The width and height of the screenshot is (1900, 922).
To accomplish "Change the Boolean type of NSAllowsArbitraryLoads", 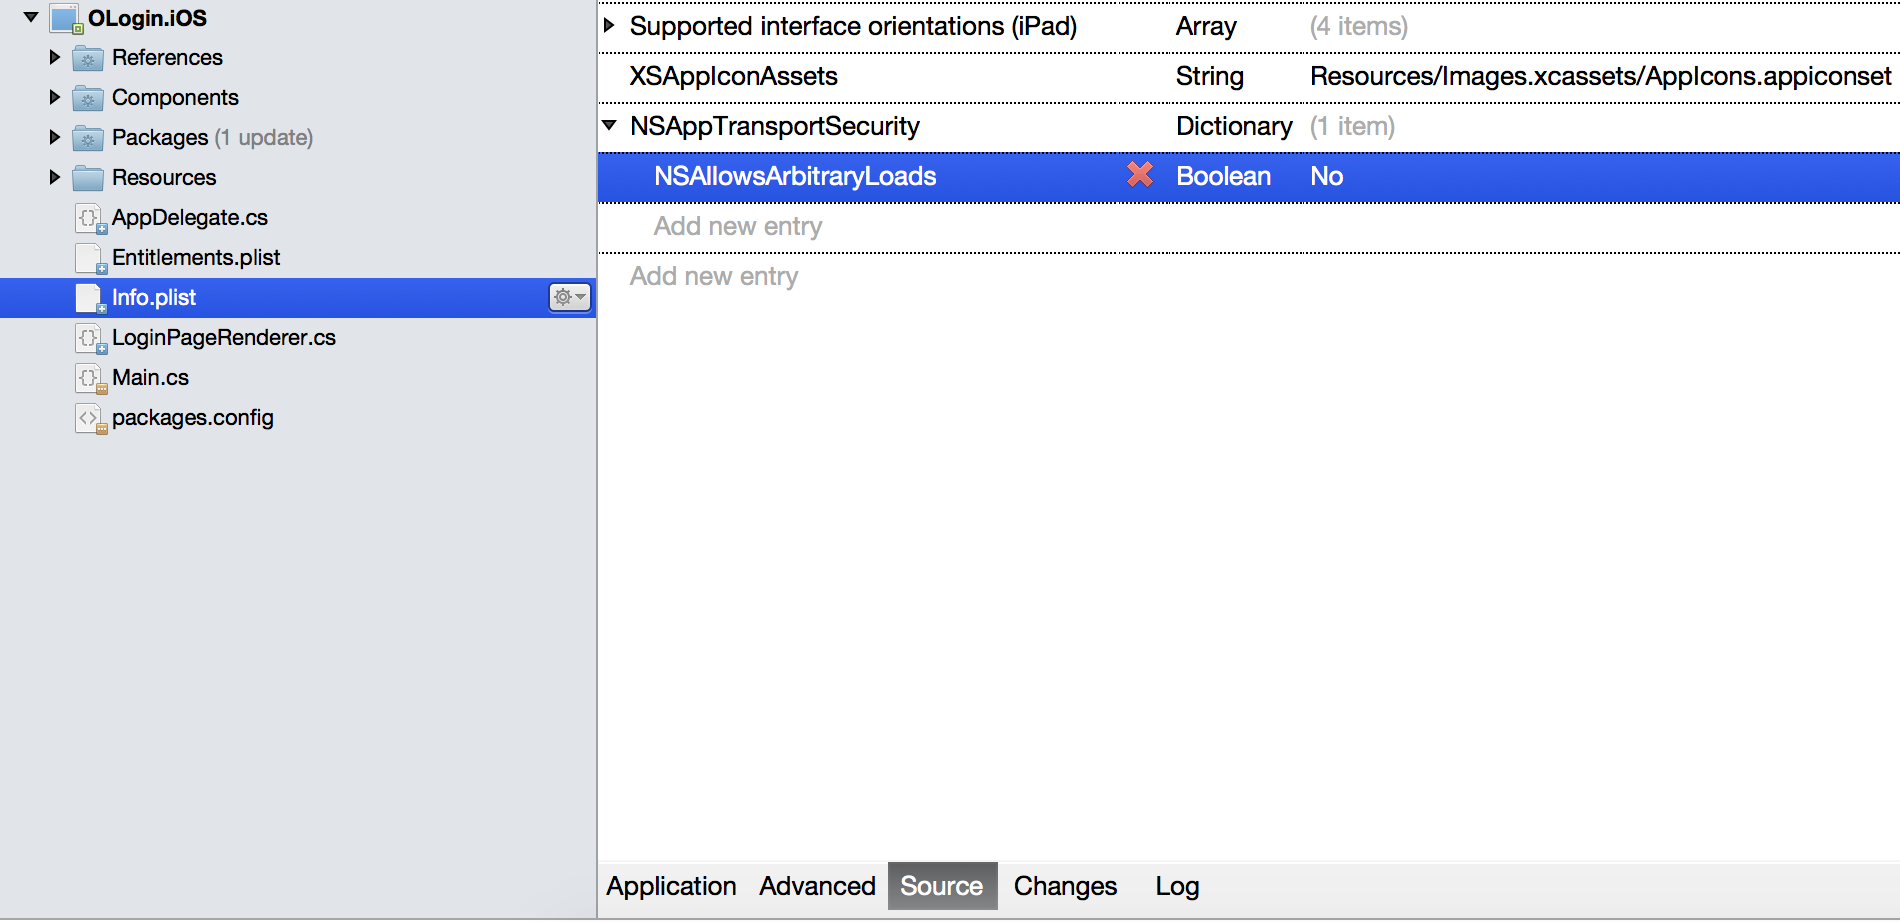I will pyautogui.click(x=1223, y=177).
